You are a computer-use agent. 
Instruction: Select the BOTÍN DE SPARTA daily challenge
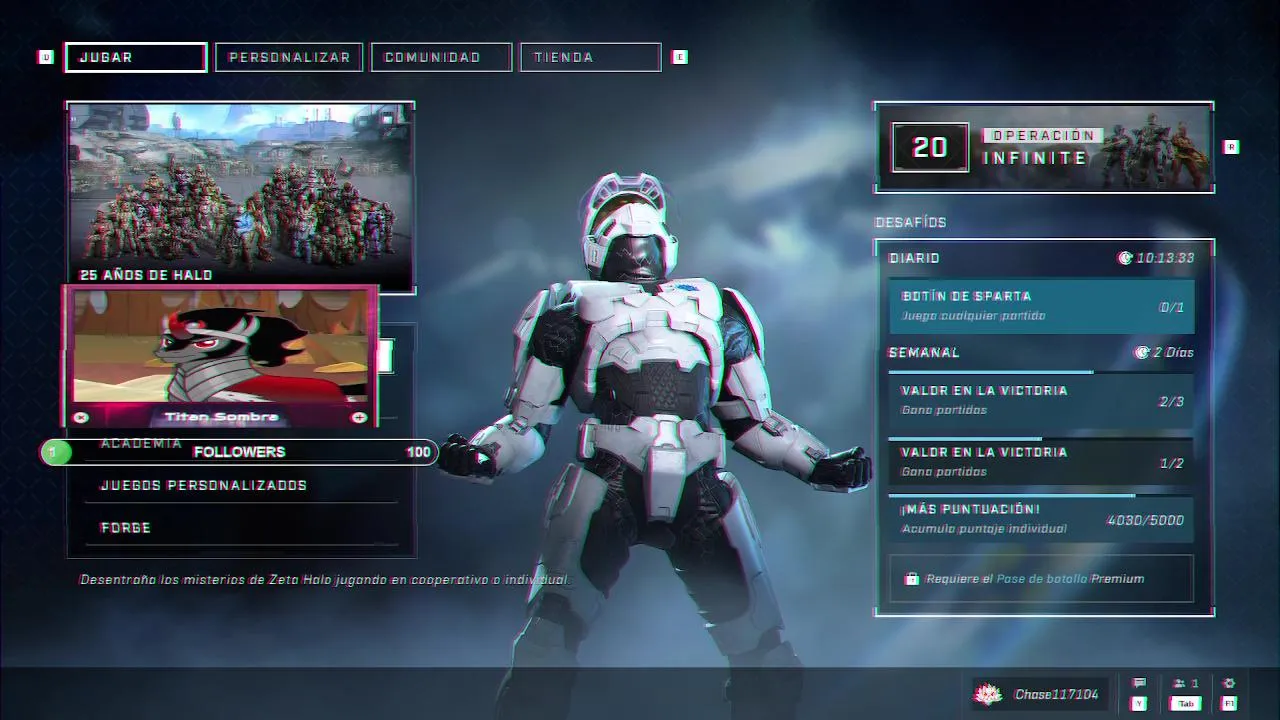click(1041, 305)
